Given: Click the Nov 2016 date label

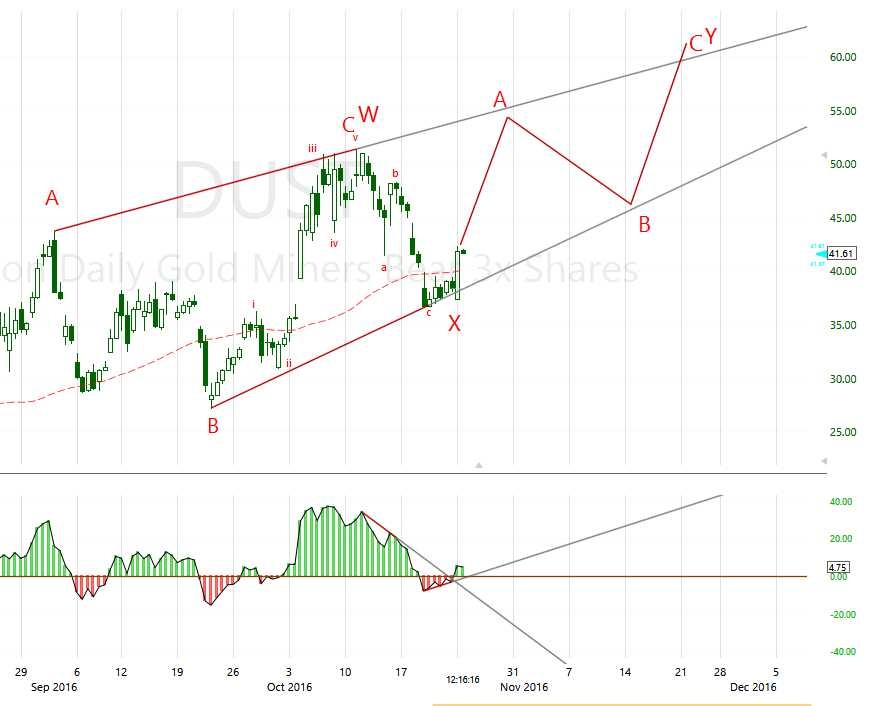Looking at the screenshot, I should click(x=524, y=687).
